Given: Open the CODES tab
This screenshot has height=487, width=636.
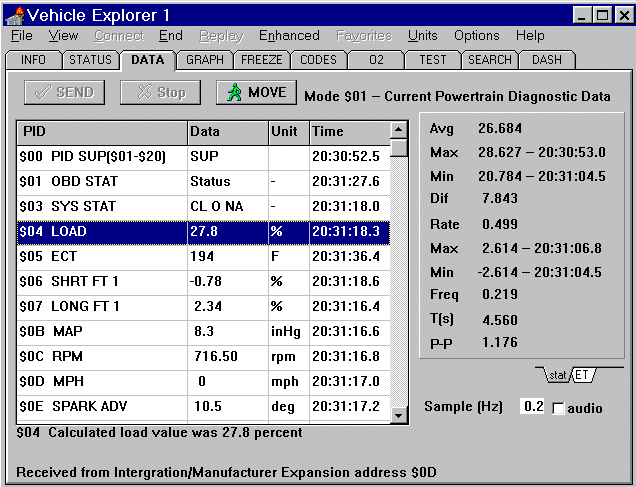Looking at the screenshot, I should click(318, 60).
